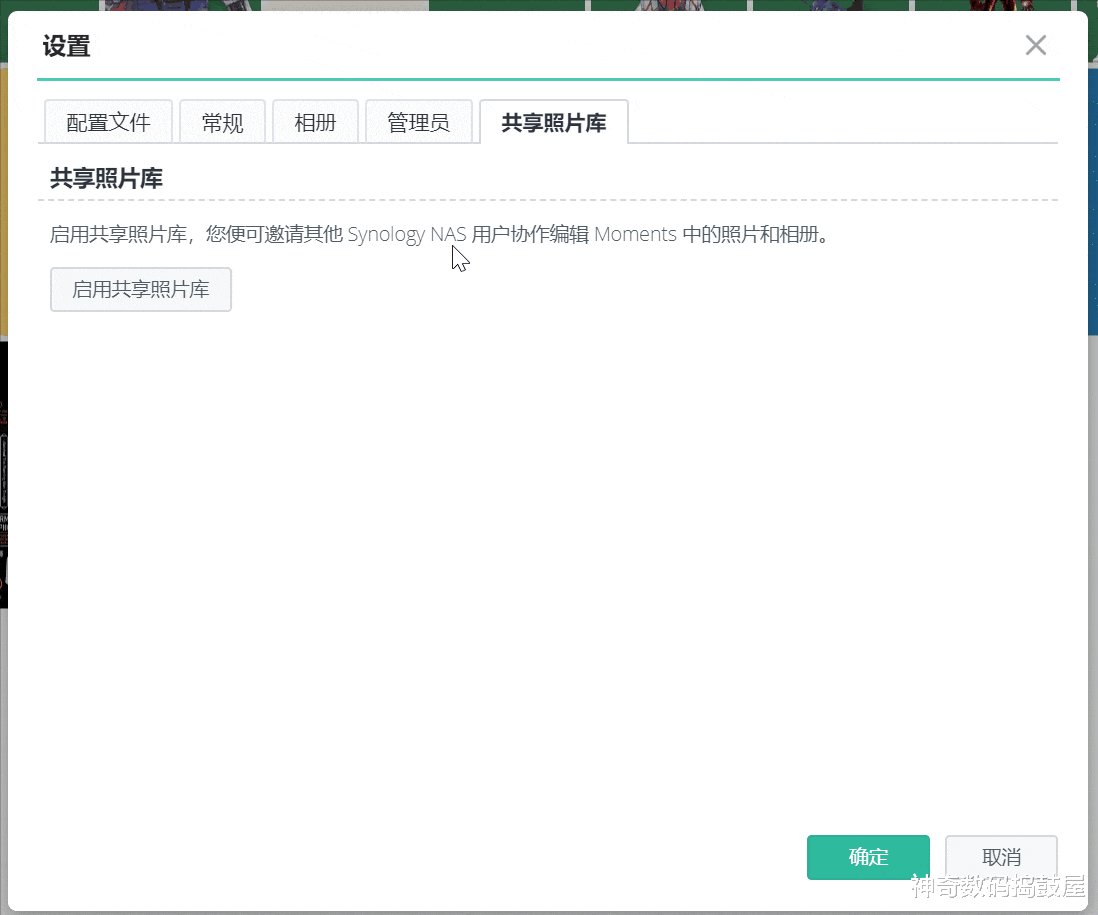Image resolution: width=1098 pixels, height=915 pixels.
Task: Click the blue background panel on the right edge
Action: tap(1091, 200)
